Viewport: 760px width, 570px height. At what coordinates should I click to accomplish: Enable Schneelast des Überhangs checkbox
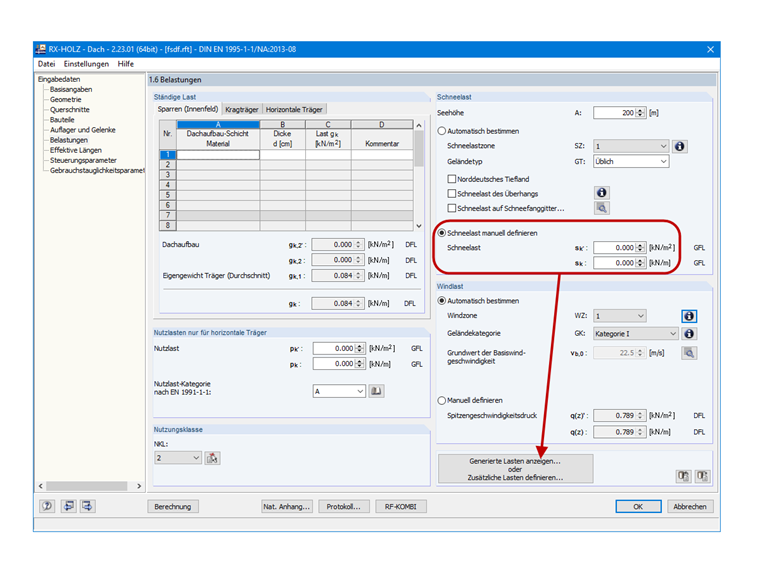point(452,193)
